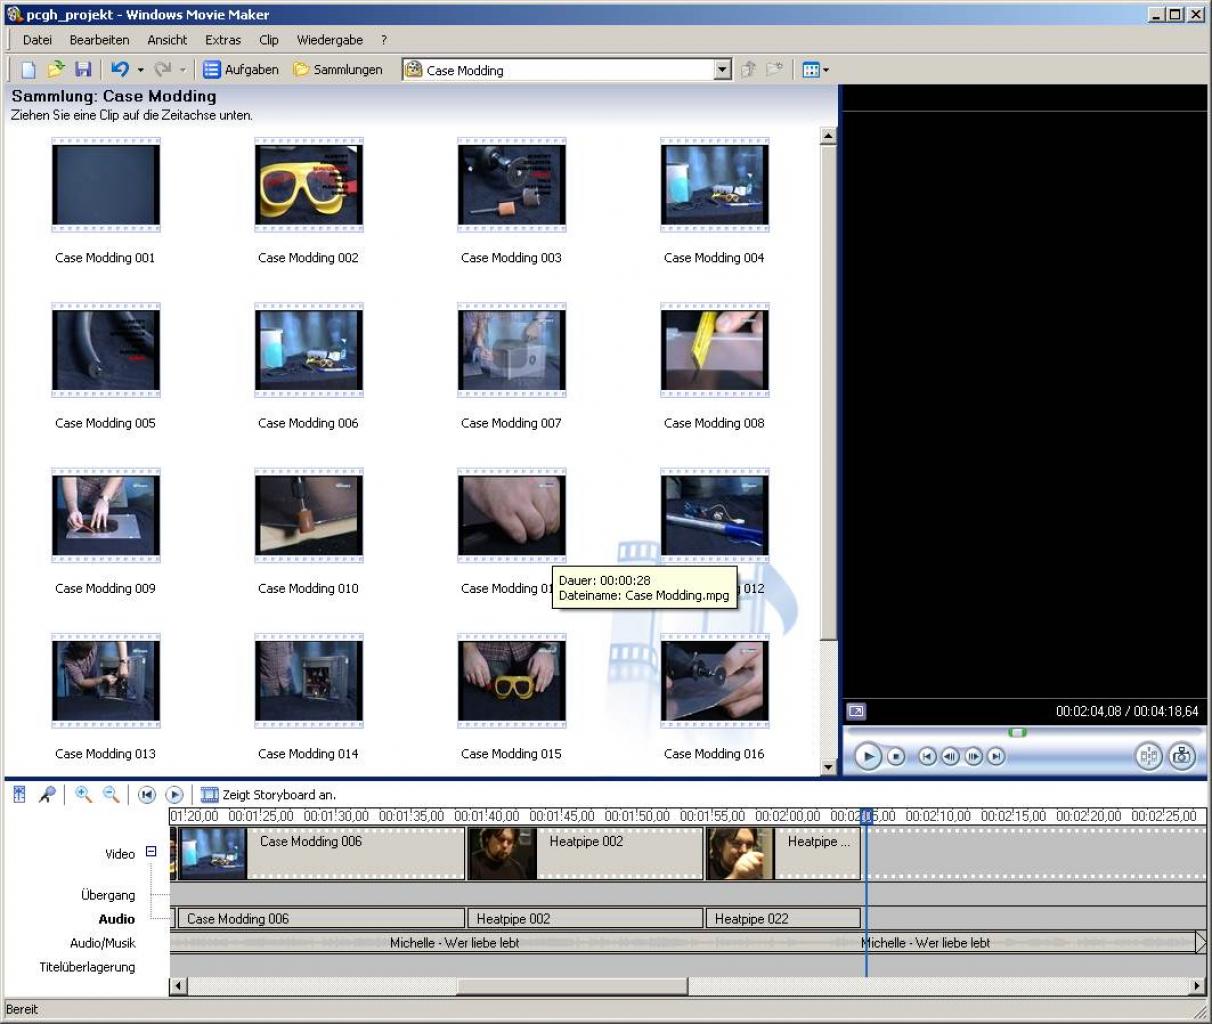
Task: Click the new collection folder icon
Action: pos(774,69)
